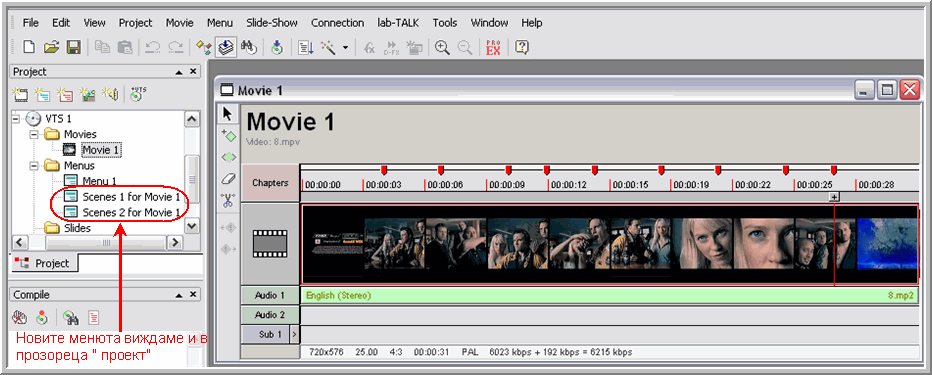932x375 pixels.
Task: Click the New document toolbar icon
Action: click(x=29, y=48)
